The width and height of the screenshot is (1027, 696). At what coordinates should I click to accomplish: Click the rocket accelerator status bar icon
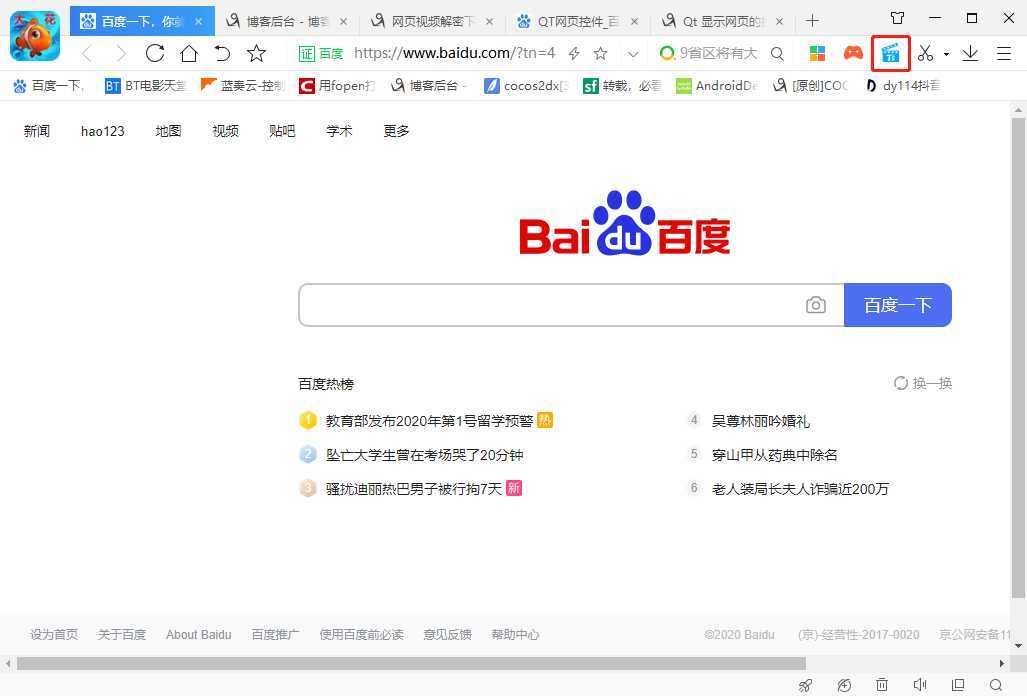tap(806, 685)
